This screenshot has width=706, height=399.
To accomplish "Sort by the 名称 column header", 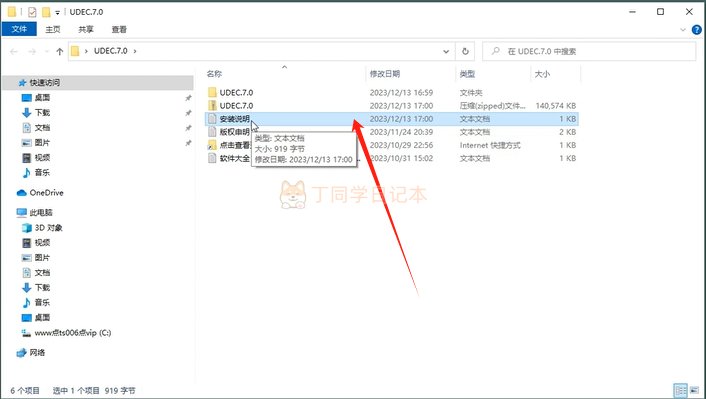I will (214, 74).
